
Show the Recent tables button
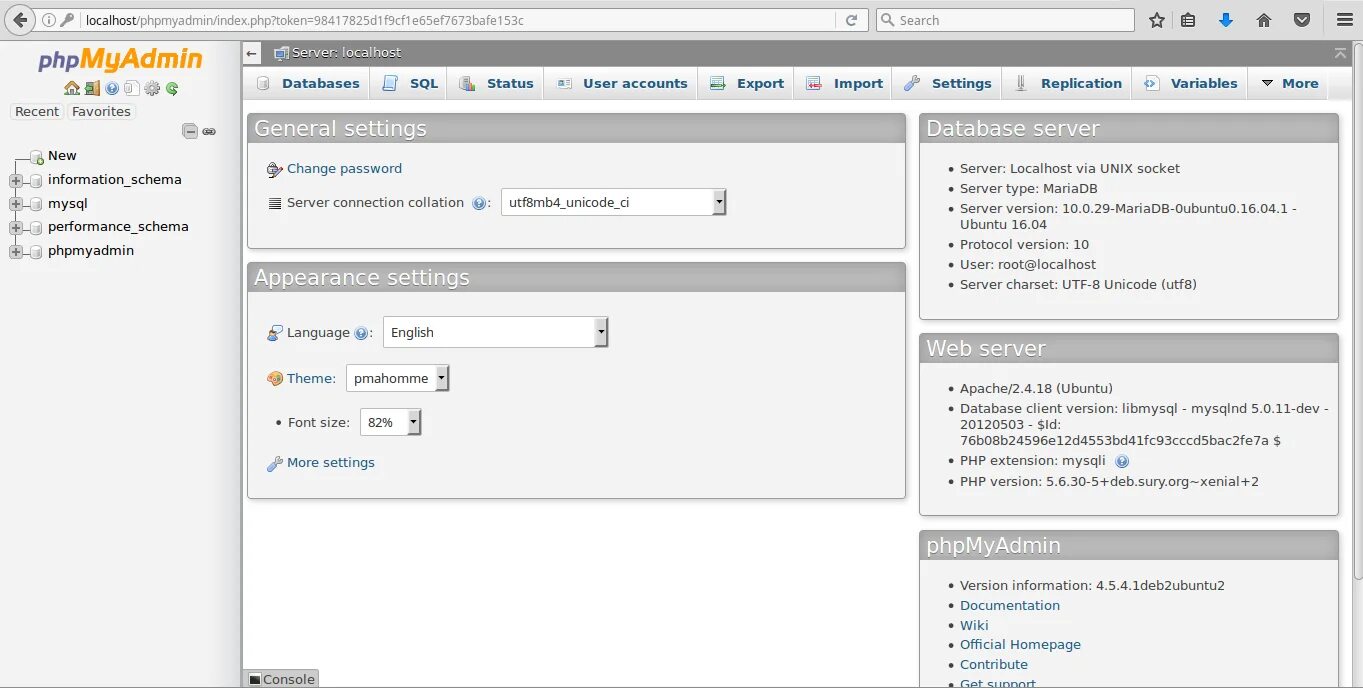click(x=37, y=112)
